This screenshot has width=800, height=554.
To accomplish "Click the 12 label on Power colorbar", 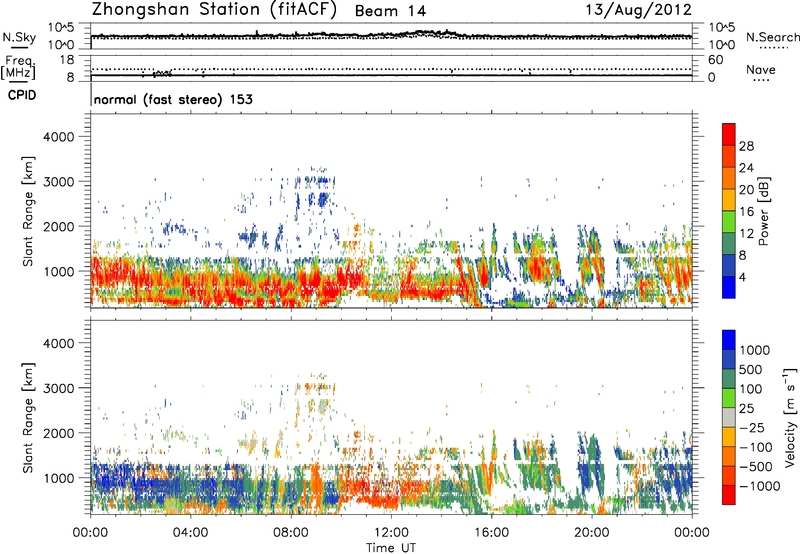I will pos(746,234).
